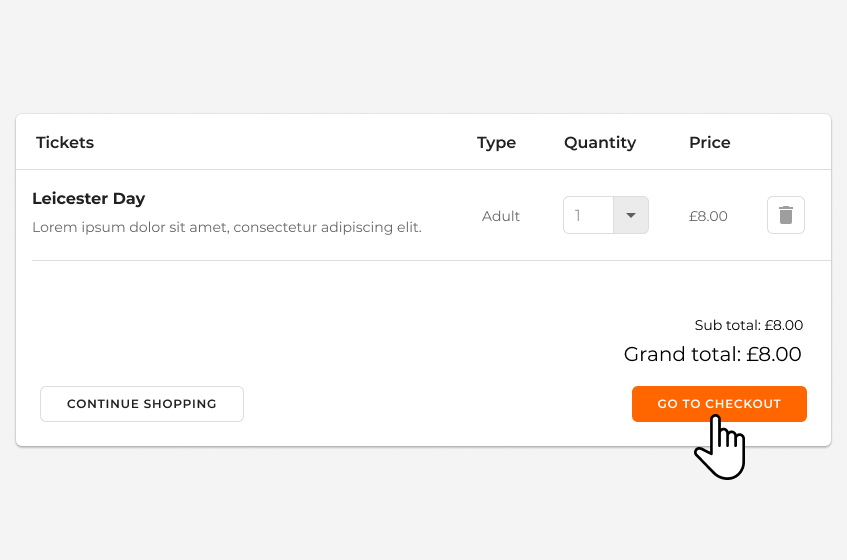The width and height of the screenshot is (847, 560).
Task: Click the Quantity column header
Action: click(599, 142)
